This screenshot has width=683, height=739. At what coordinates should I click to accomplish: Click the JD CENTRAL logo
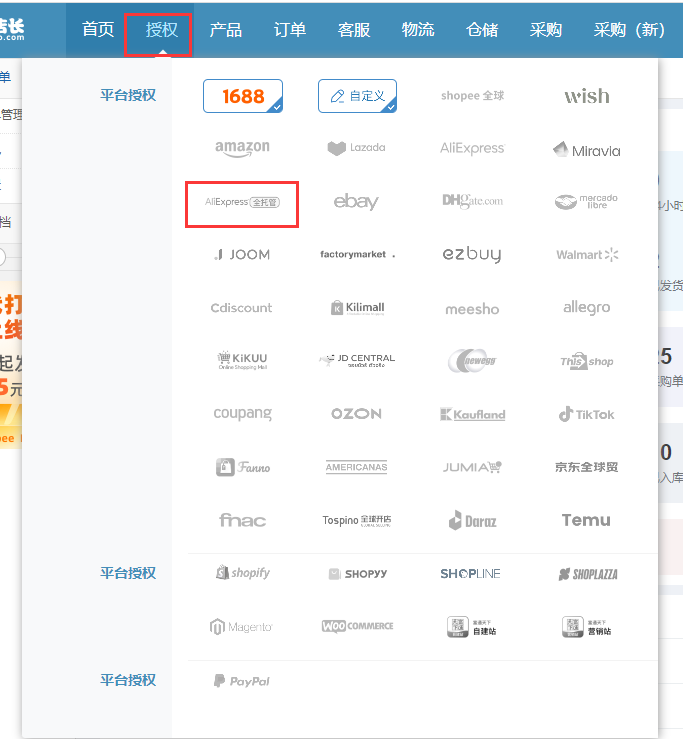(357, 361)
